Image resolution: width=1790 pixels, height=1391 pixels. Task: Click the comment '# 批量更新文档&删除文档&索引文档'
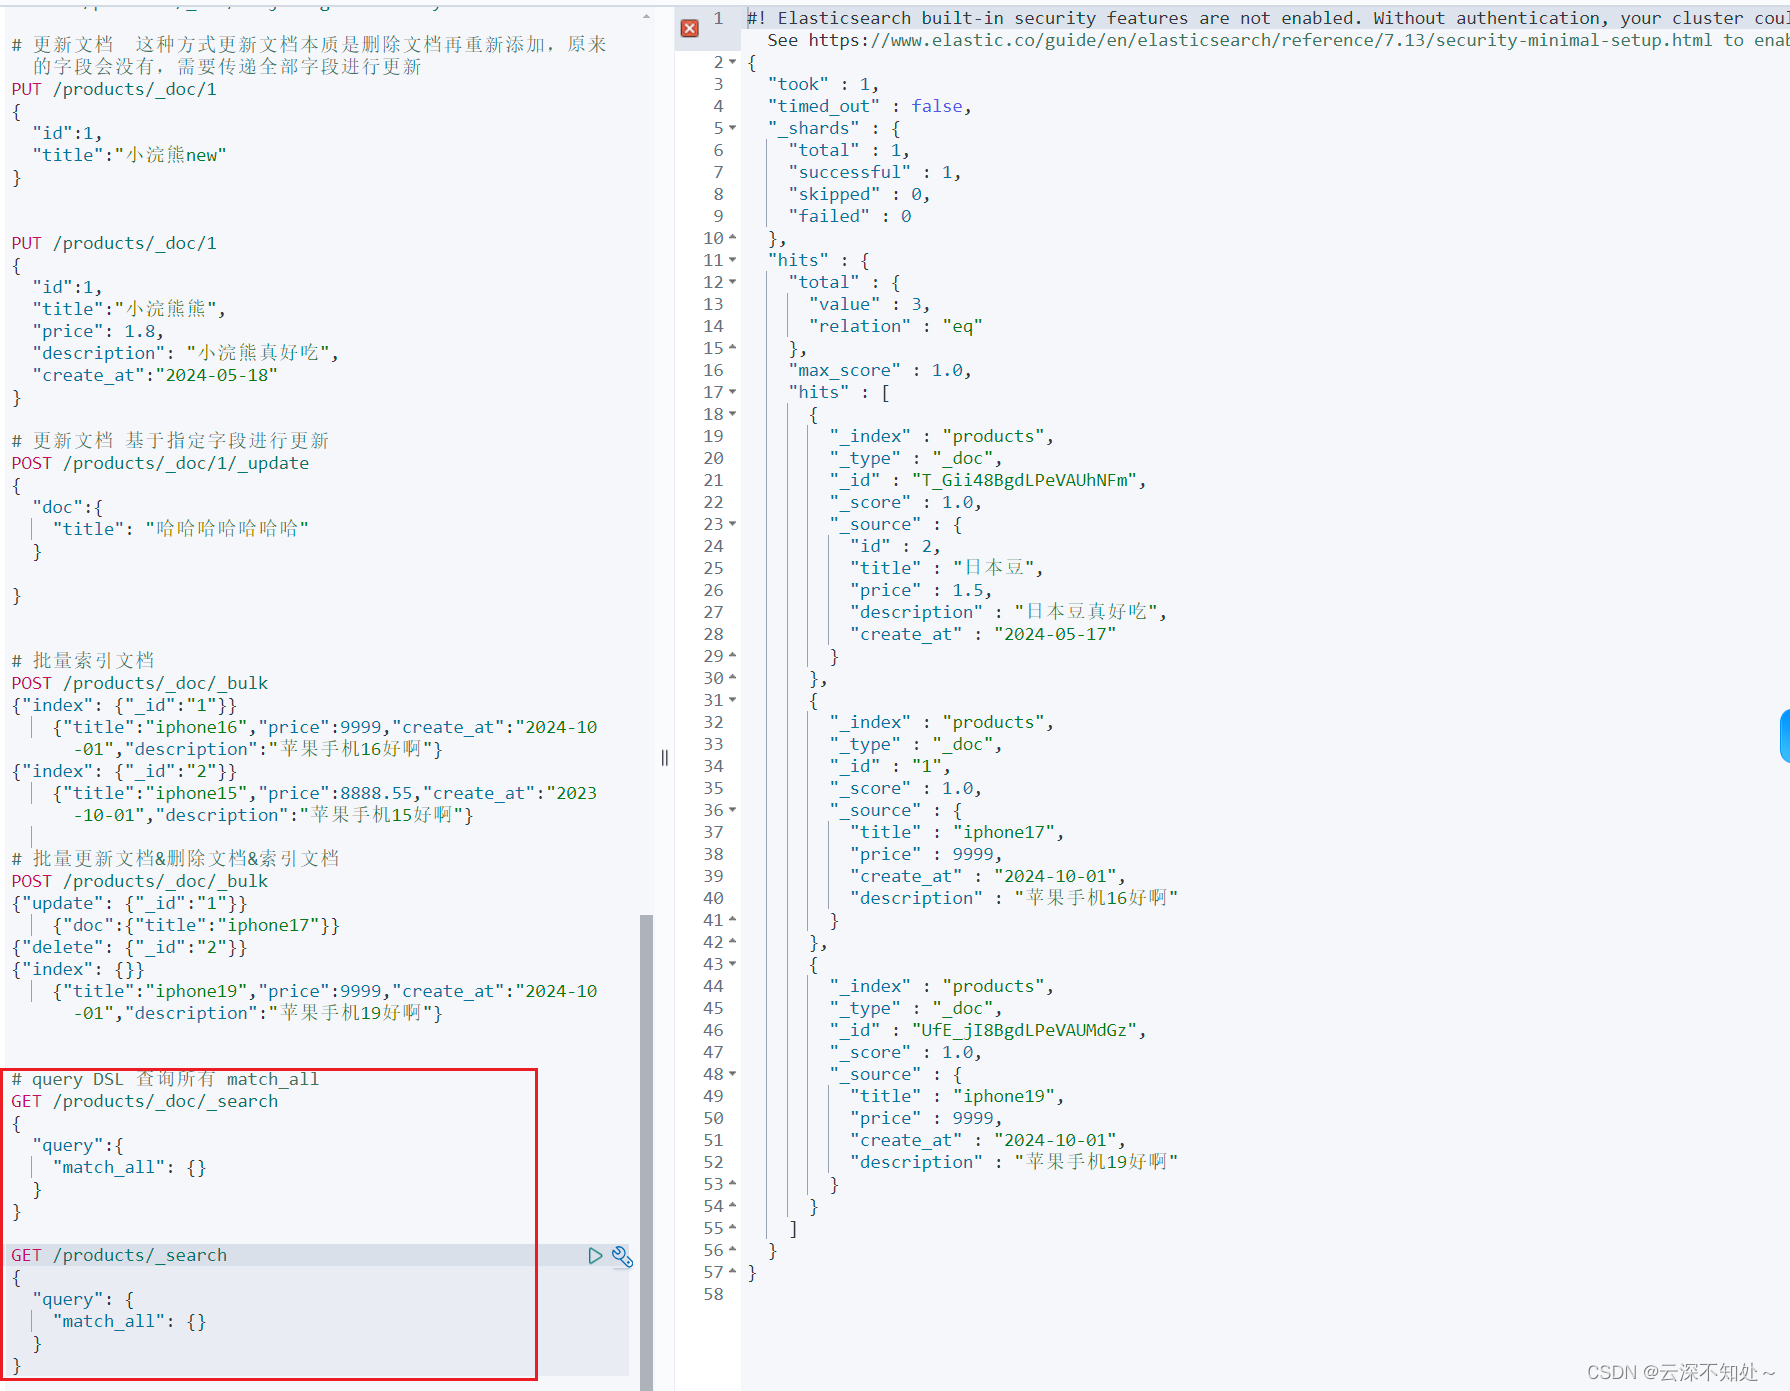tap(175, 859)
